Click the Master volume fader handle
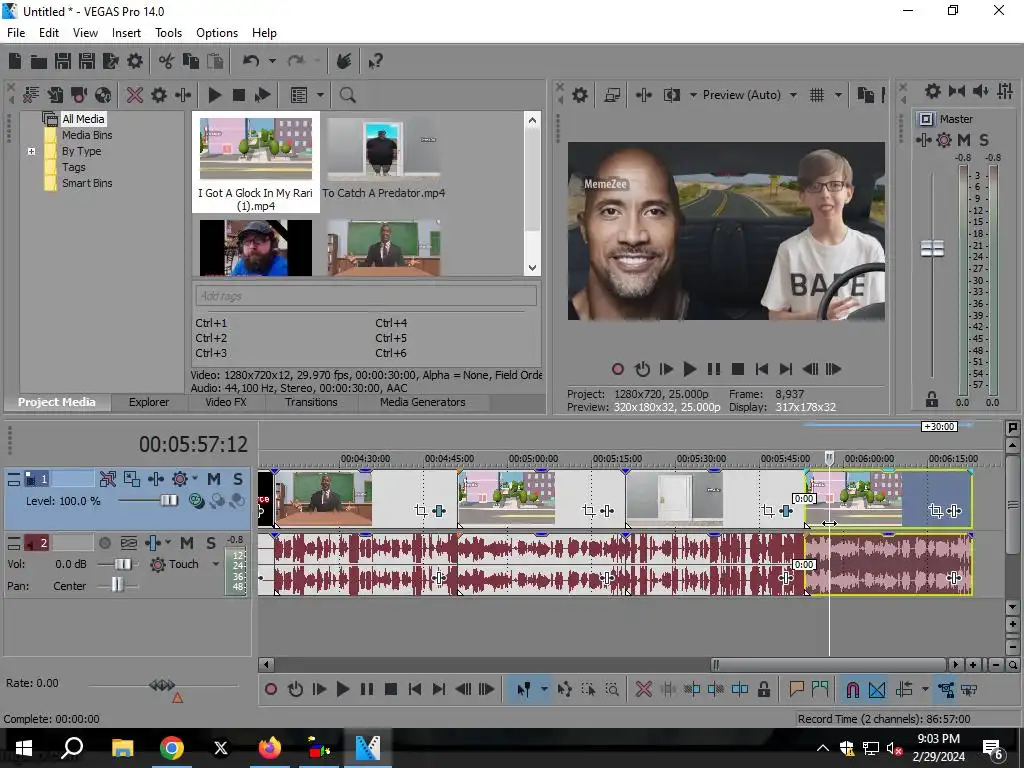Screen dimensions: 1024x768 click(x=932, y=248)
